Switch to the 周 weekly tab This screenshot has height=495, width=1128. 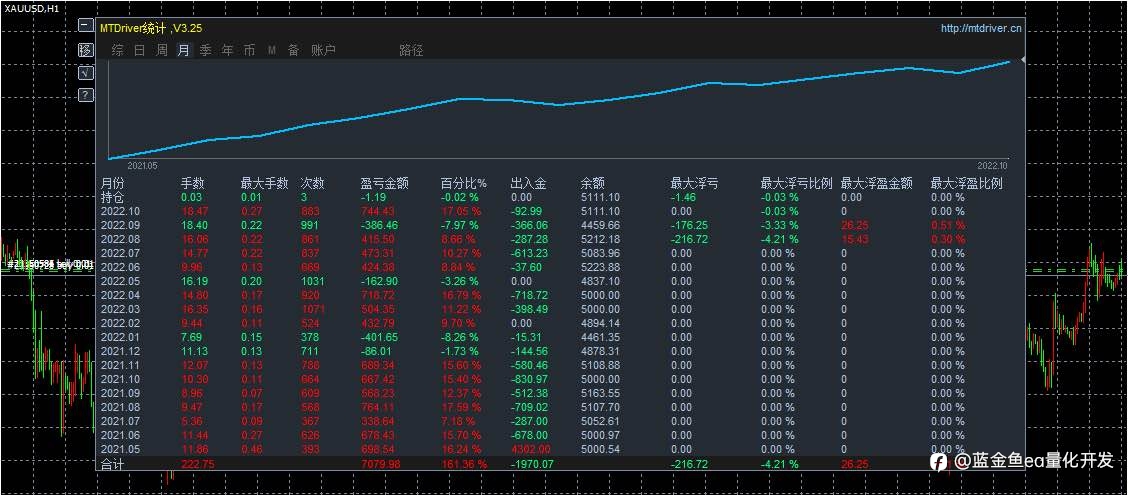click(x=162, y=50)
